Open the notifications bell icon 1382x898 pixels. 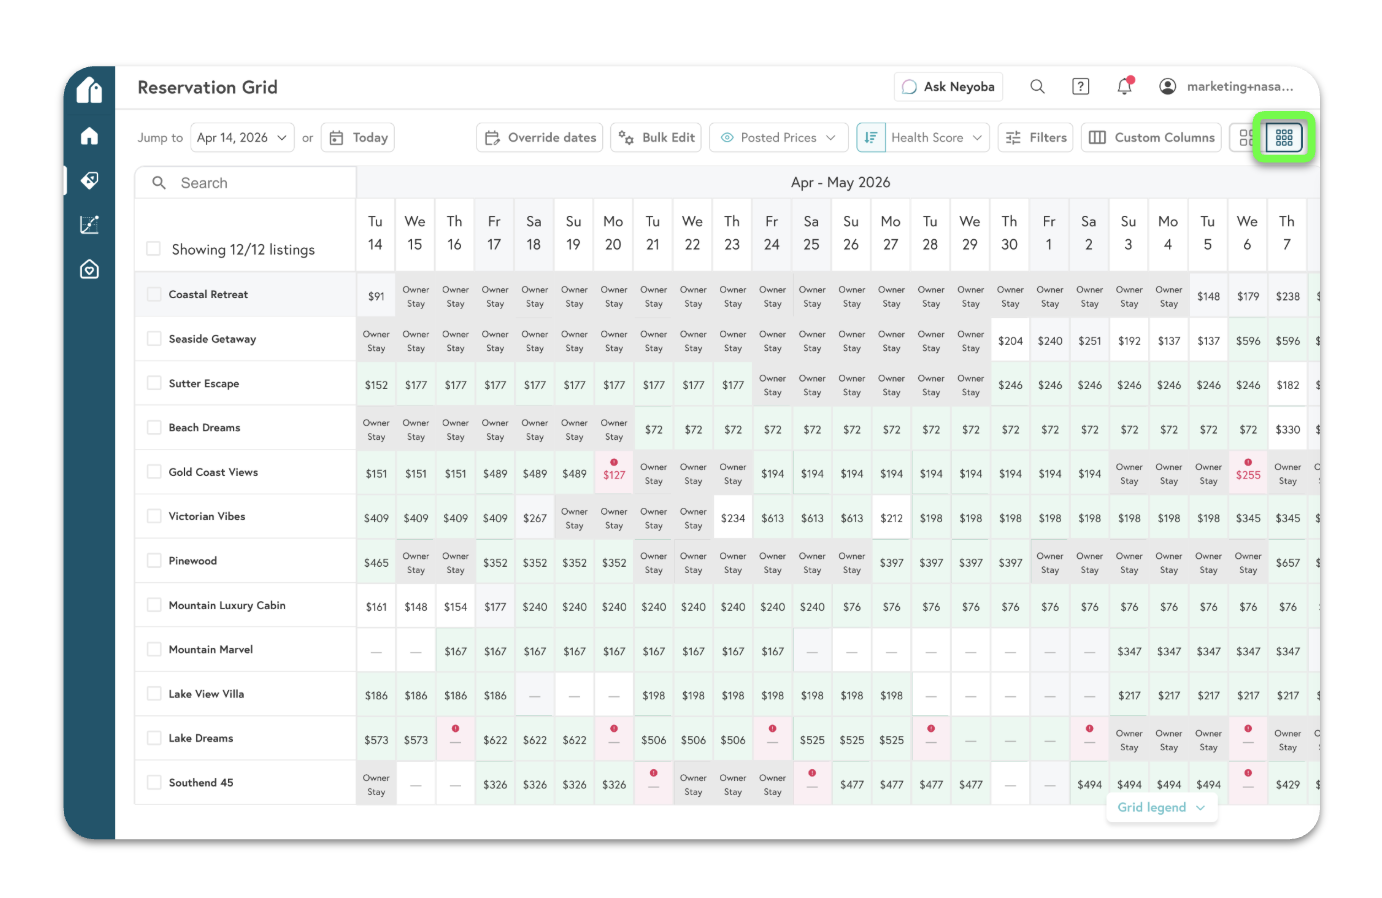click(1124, 86)
